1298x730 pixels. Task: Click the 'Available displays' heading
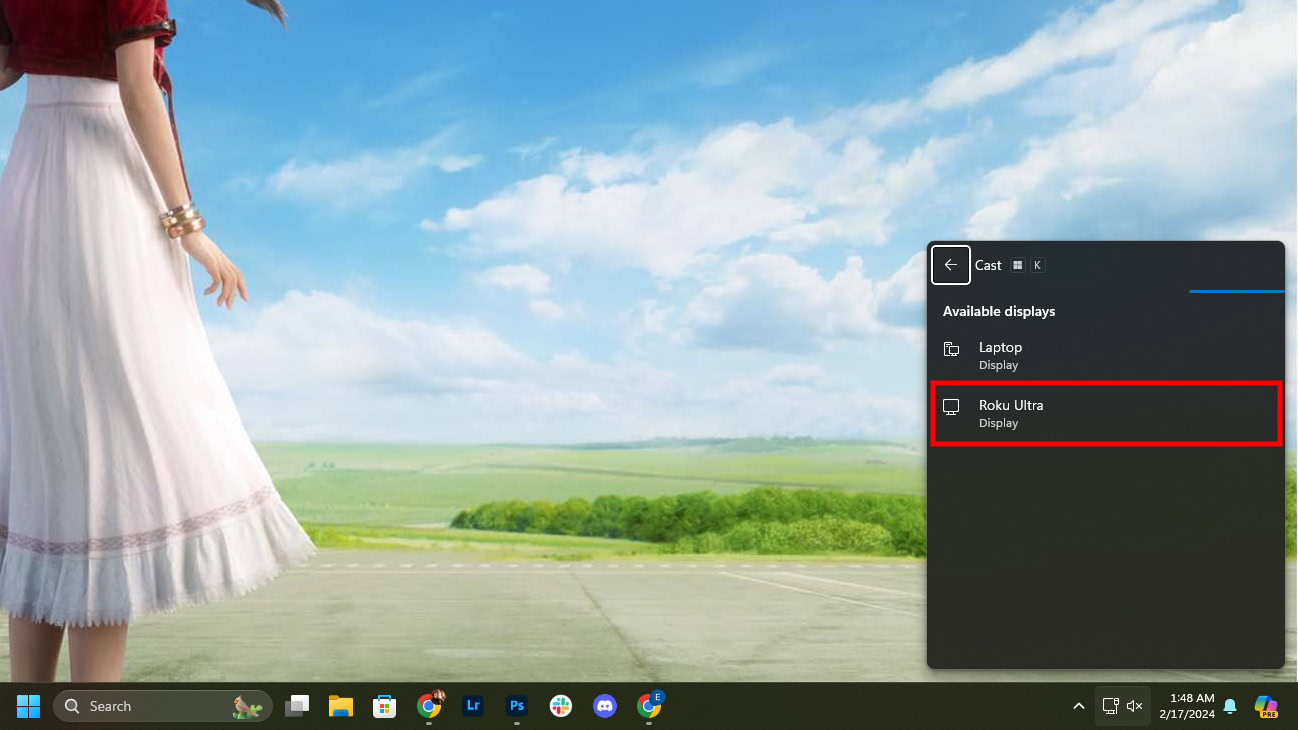(x=999, y=311)
